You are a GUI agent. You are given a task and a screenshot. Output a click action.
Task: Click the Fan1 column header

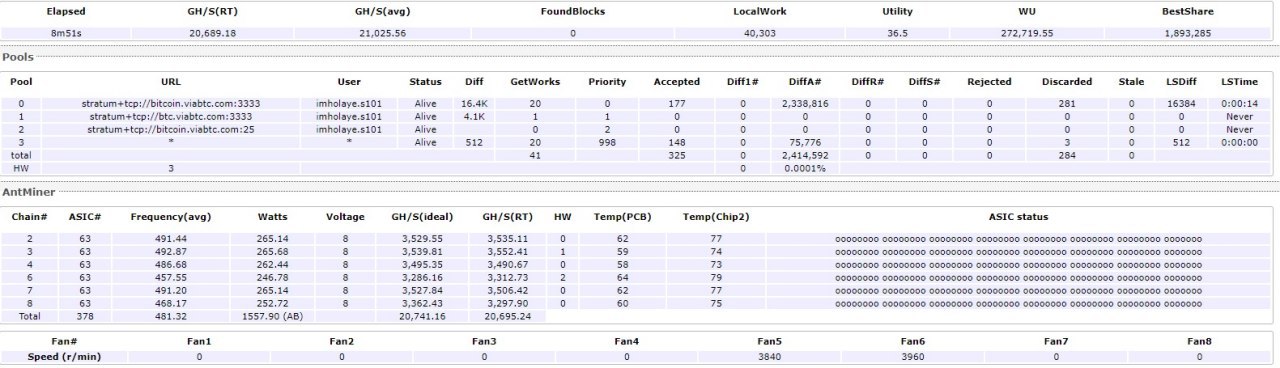(x=199, y=341)
